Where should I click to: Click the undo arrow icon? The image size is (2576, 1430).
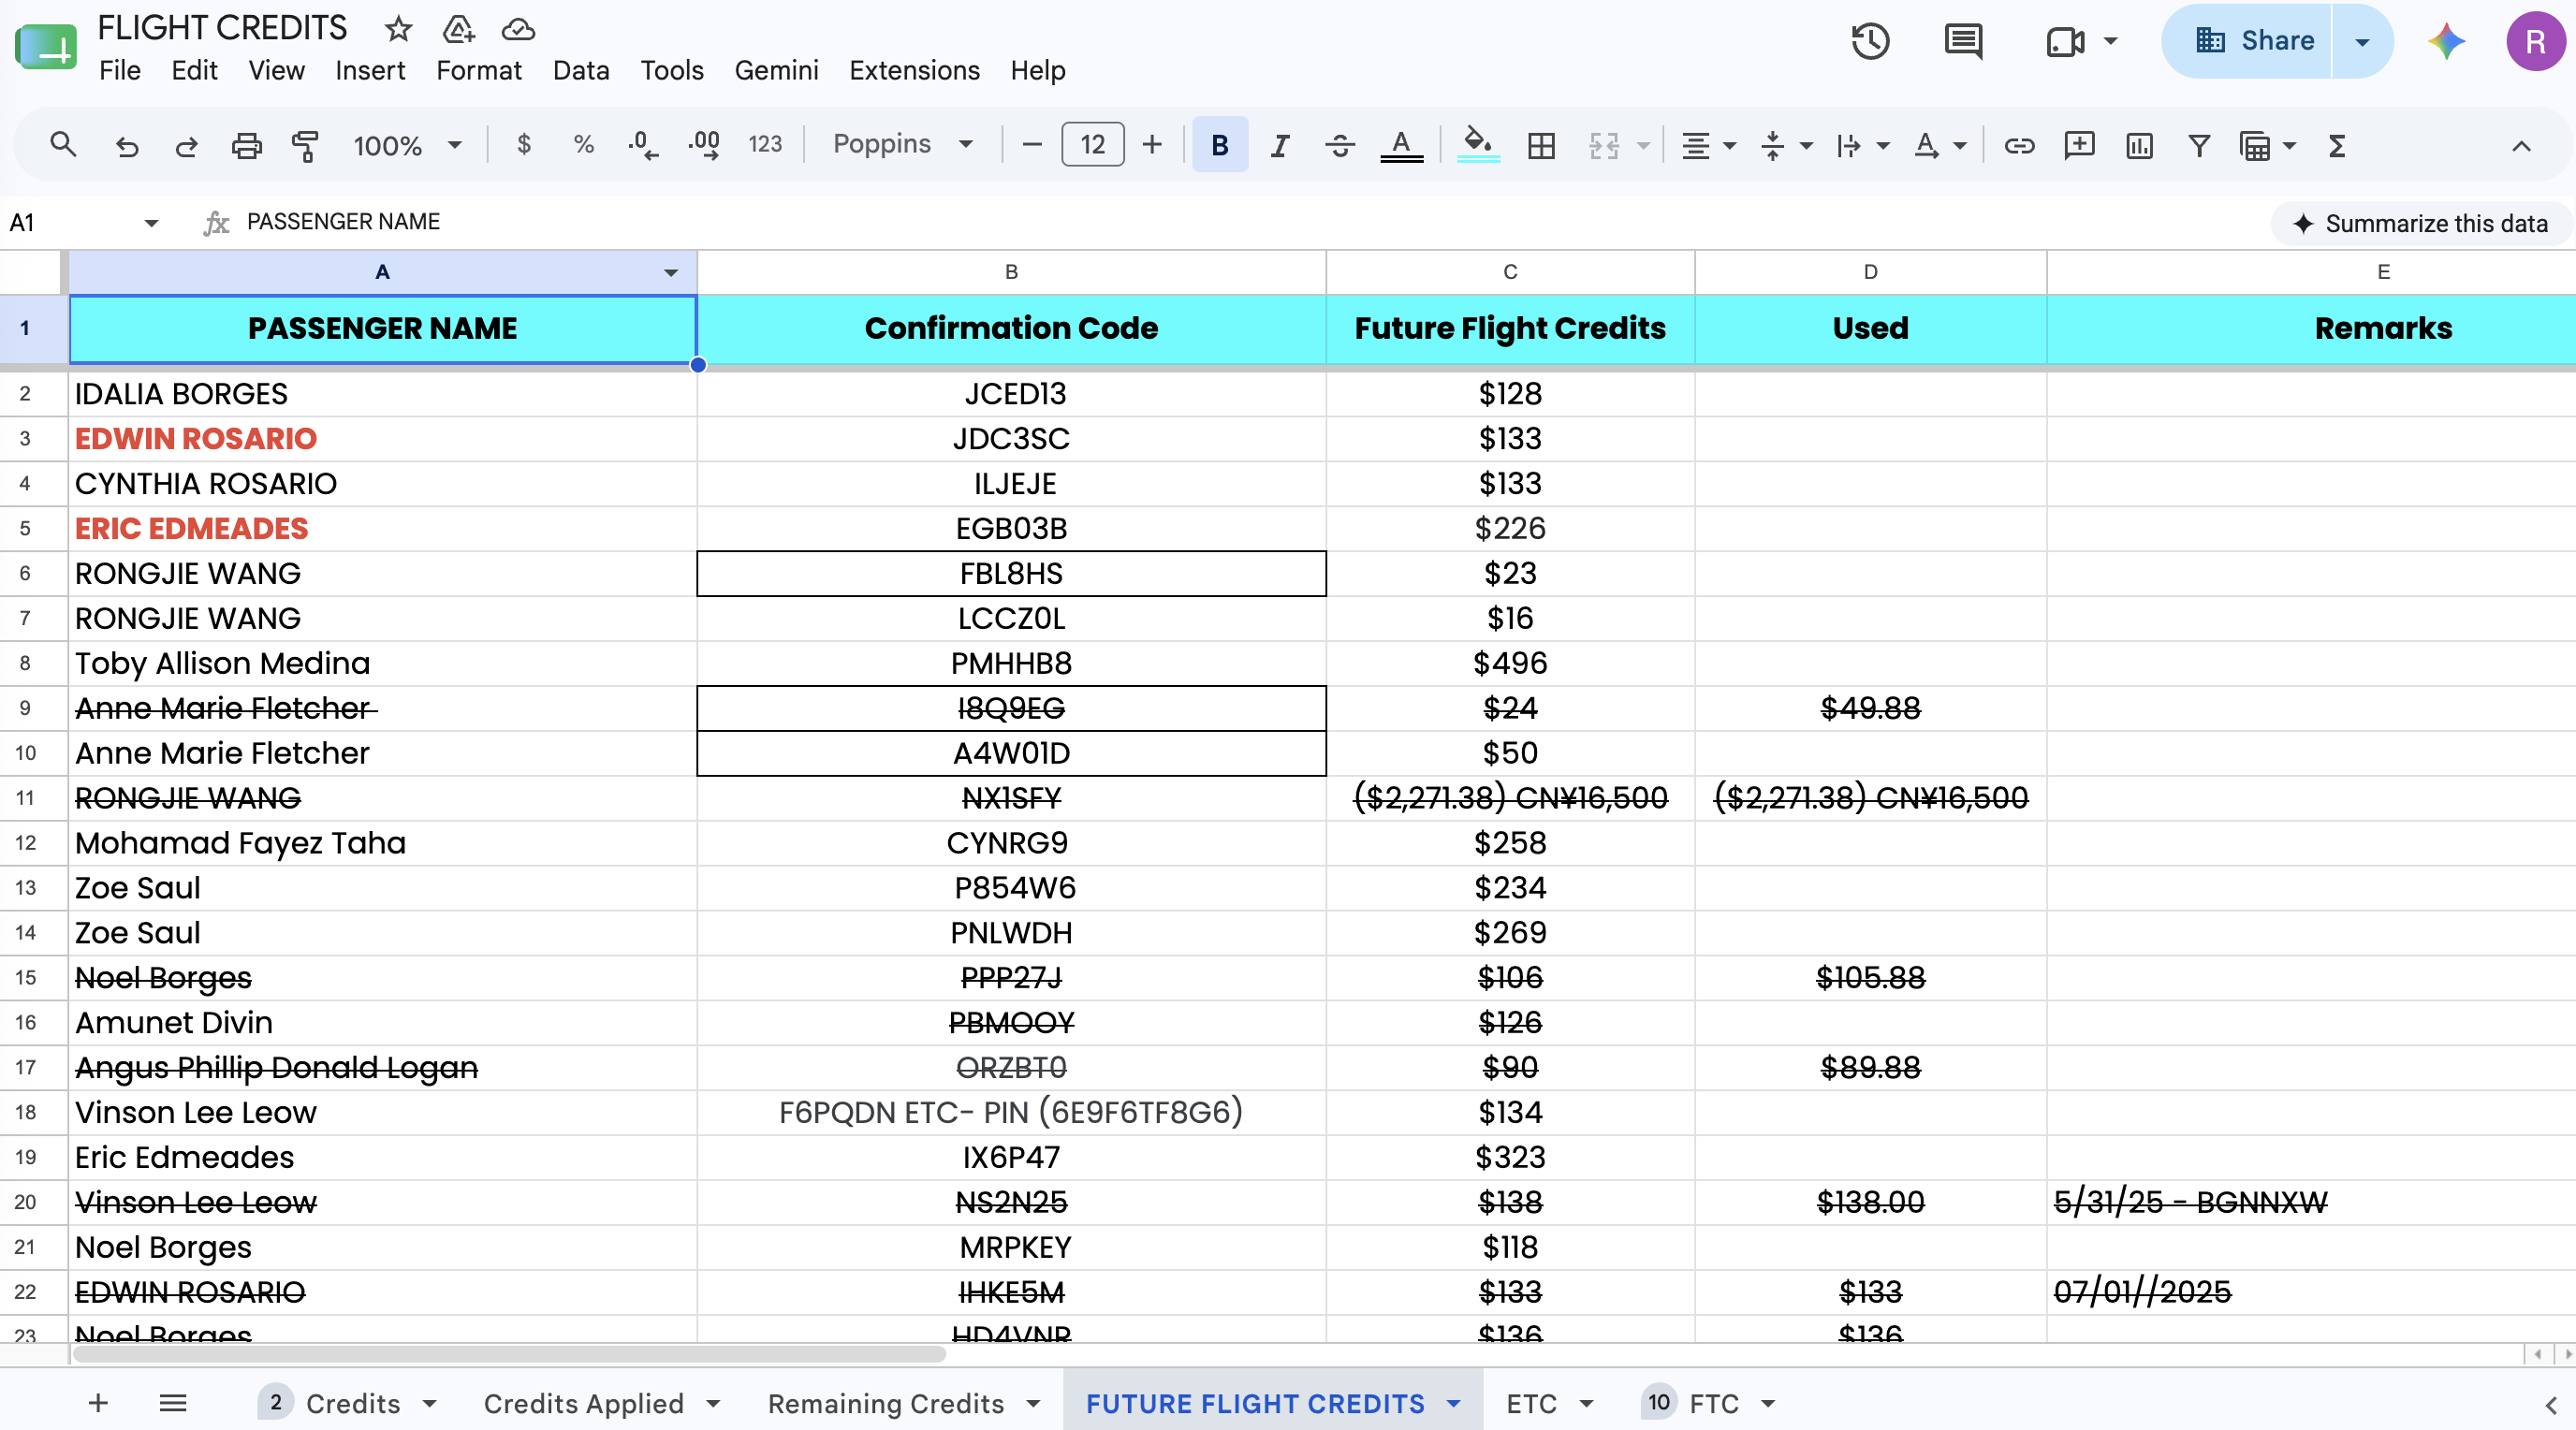126,146
